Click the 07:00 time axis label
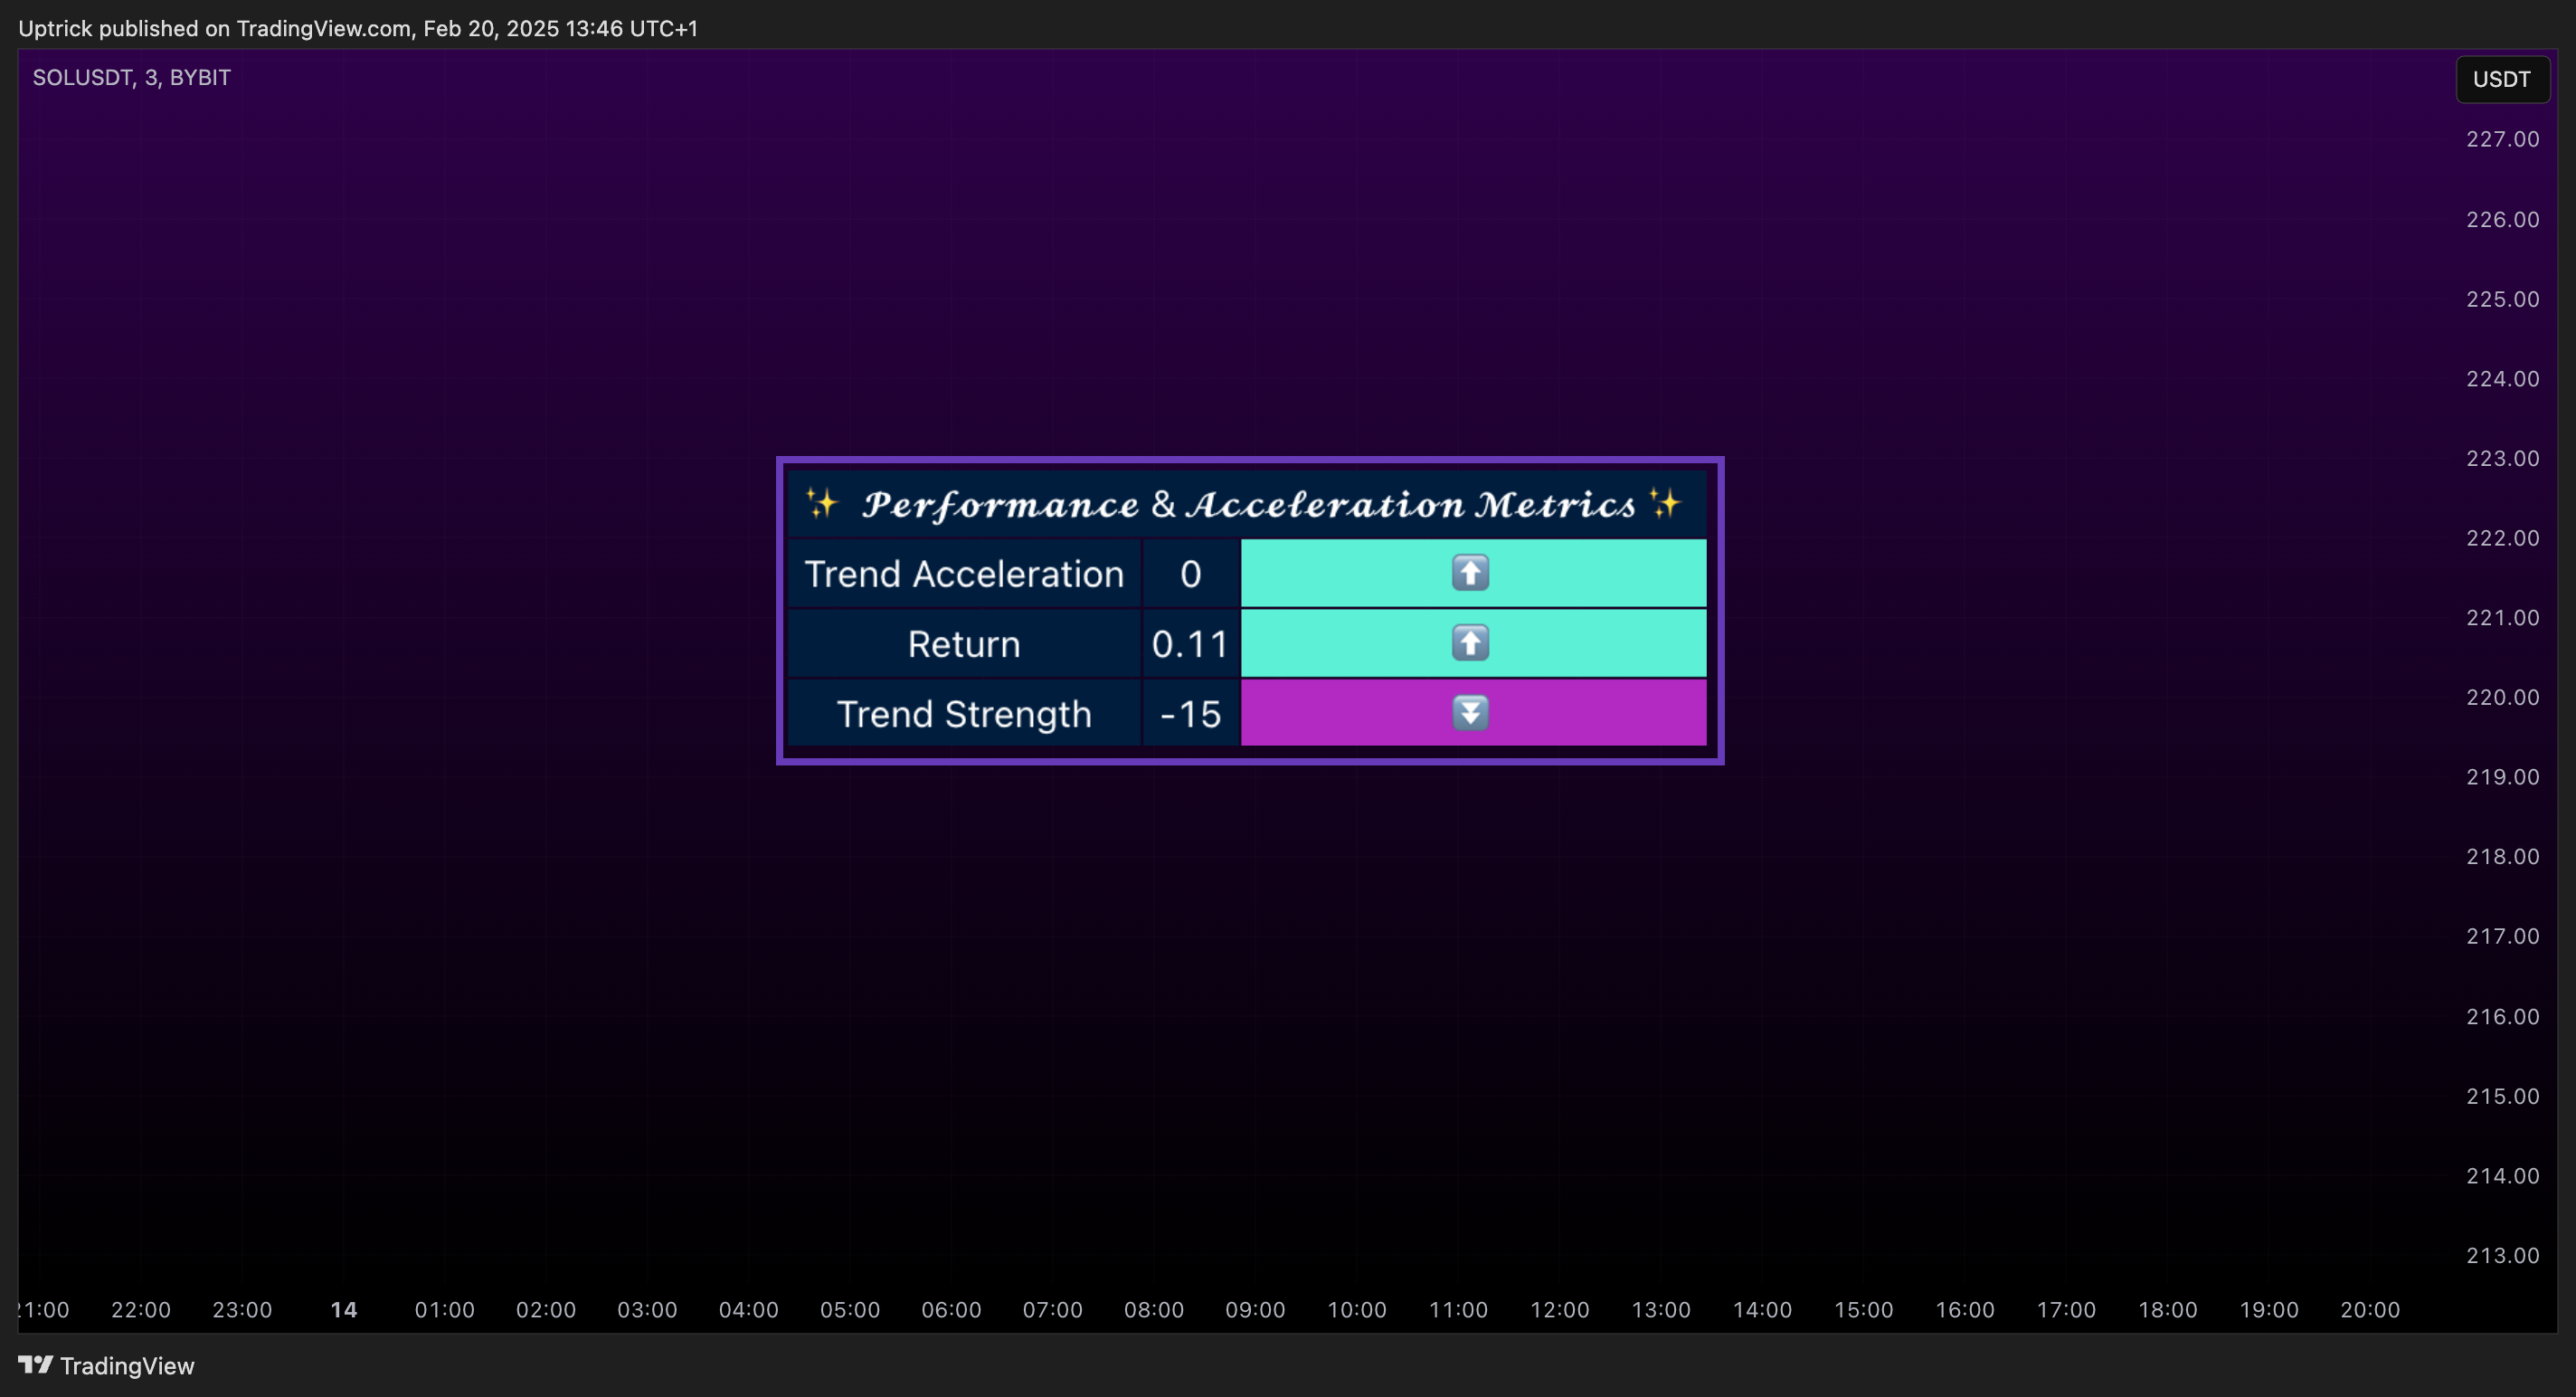Image resolution: width=2576 pixels, height=1397 pixels. [1053, 1310]
